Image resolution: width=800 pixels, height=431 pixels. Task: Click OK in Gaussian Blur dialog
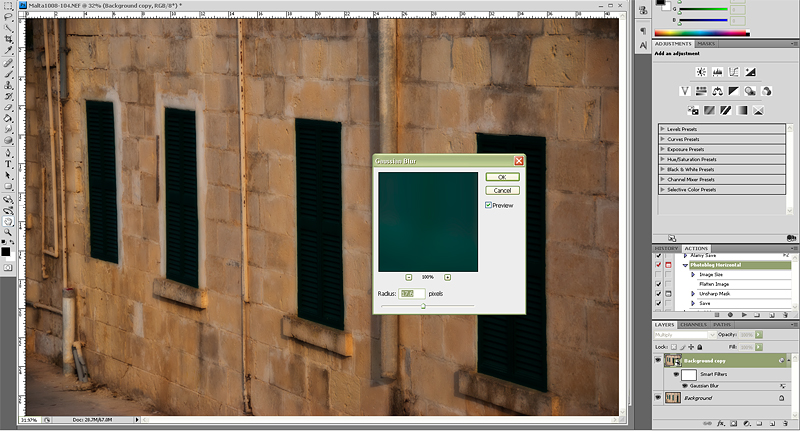coord(503,177)
